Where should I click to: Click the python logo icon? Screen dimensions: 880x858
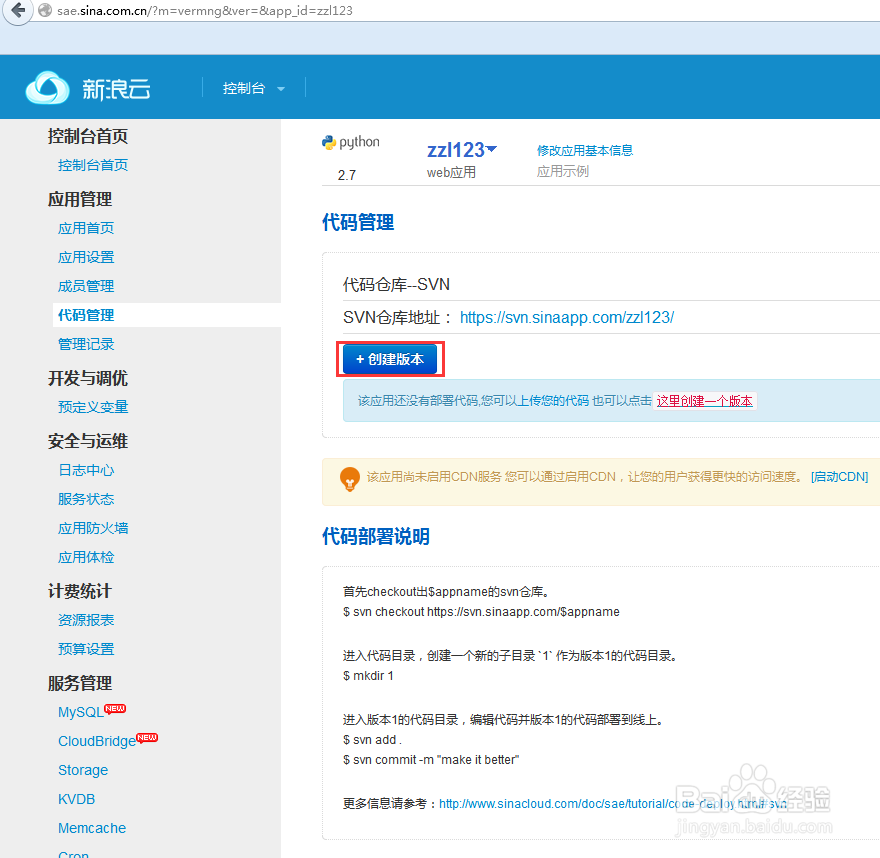(328, 143)
